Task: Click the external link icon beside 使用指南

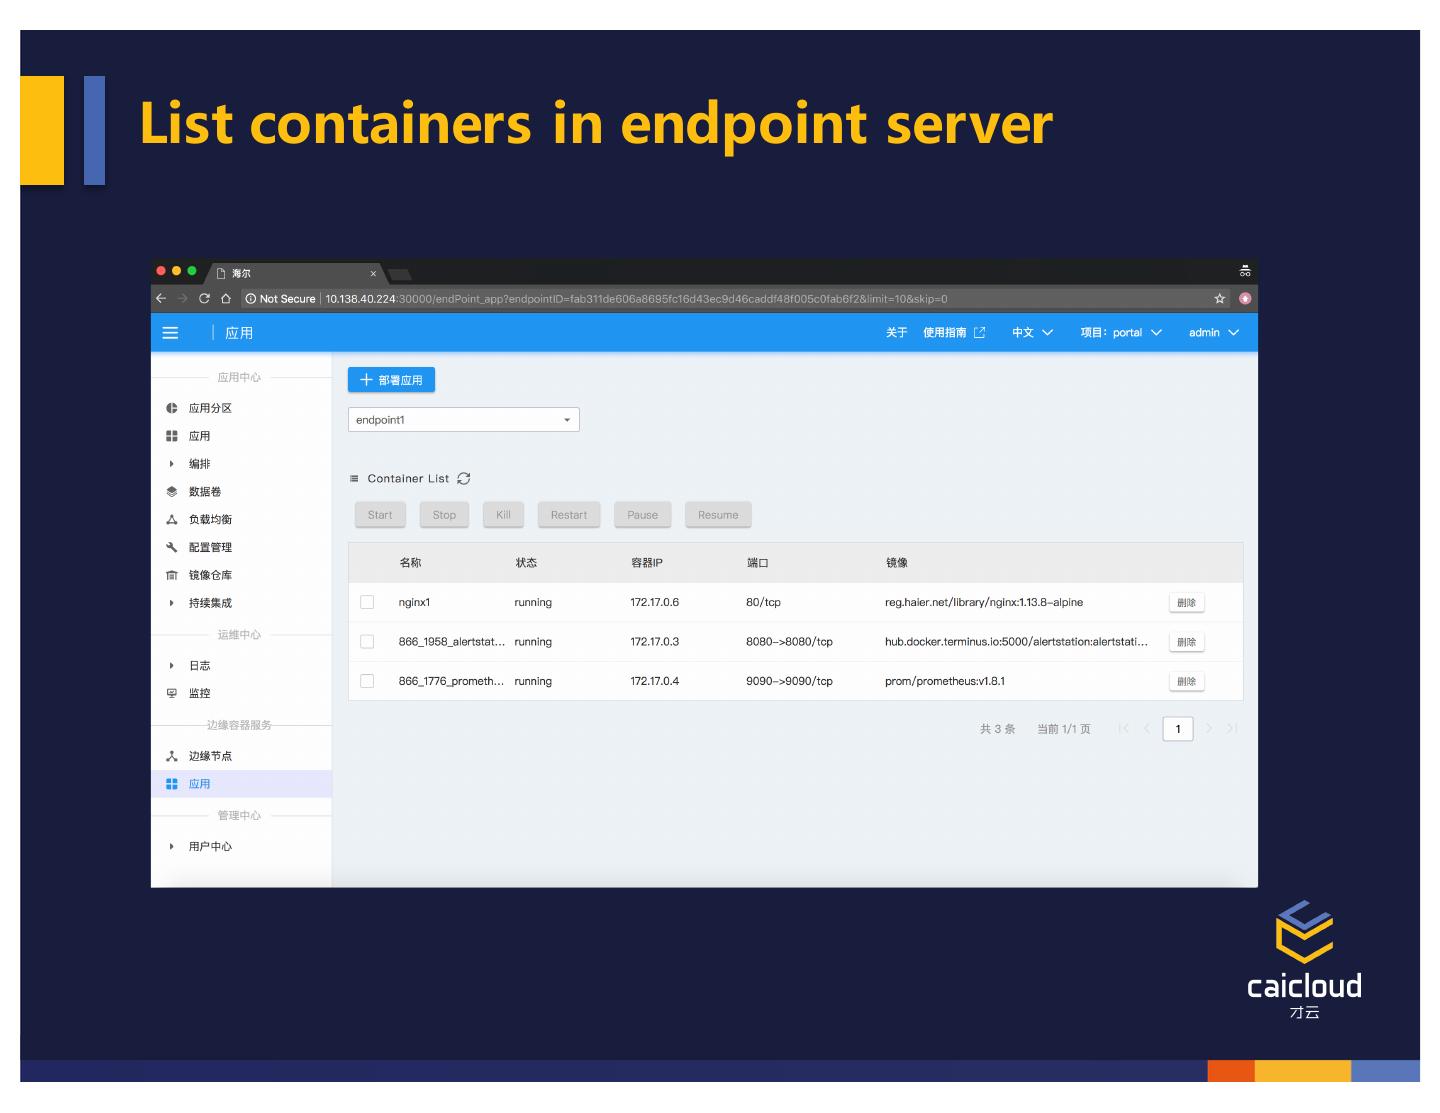Action: (x=980, y=333)
